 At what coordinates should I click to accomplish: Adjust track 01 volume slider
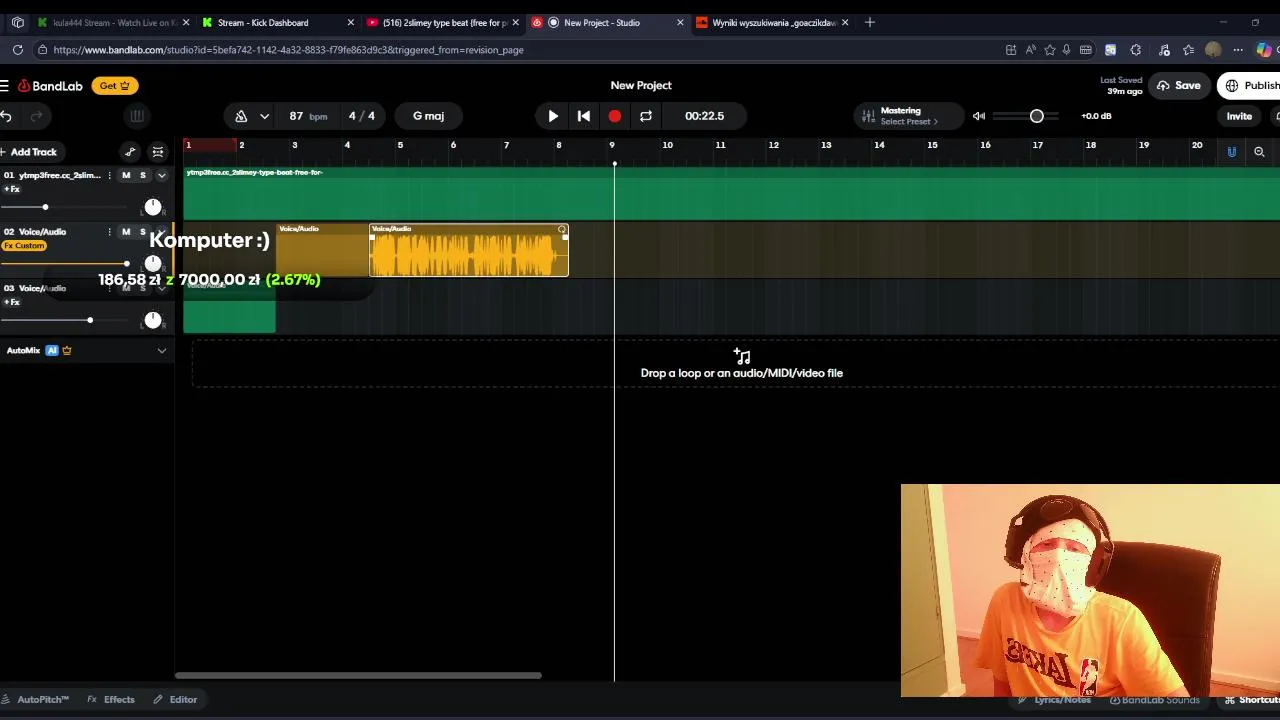click(45, 207)
